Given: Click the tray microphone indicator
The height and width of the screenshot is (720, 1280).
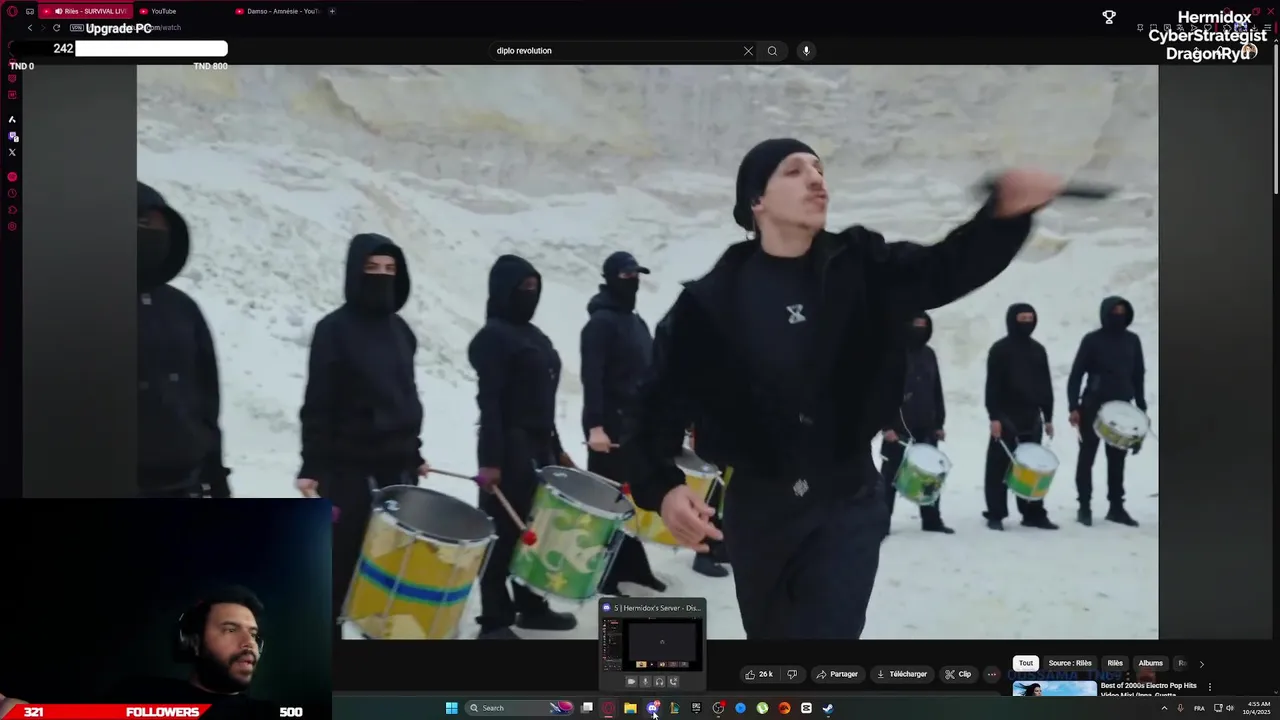Looking at the screenshot, I should click(1180, 708).
